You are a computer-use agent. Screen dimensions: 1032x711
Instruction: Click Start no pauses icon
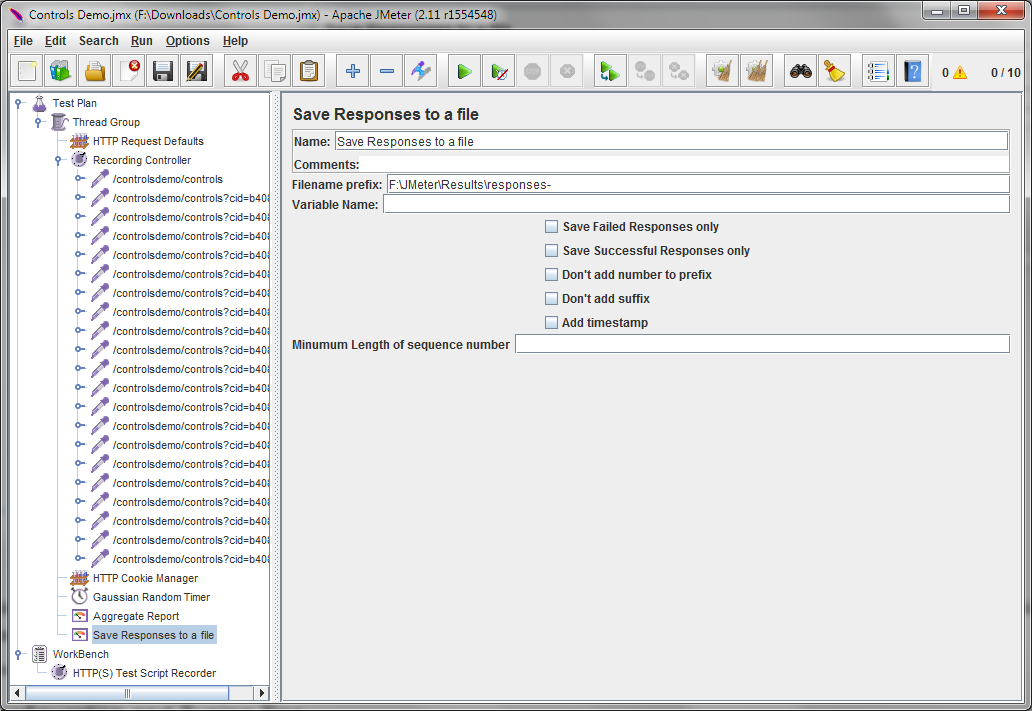click(499, 71)
